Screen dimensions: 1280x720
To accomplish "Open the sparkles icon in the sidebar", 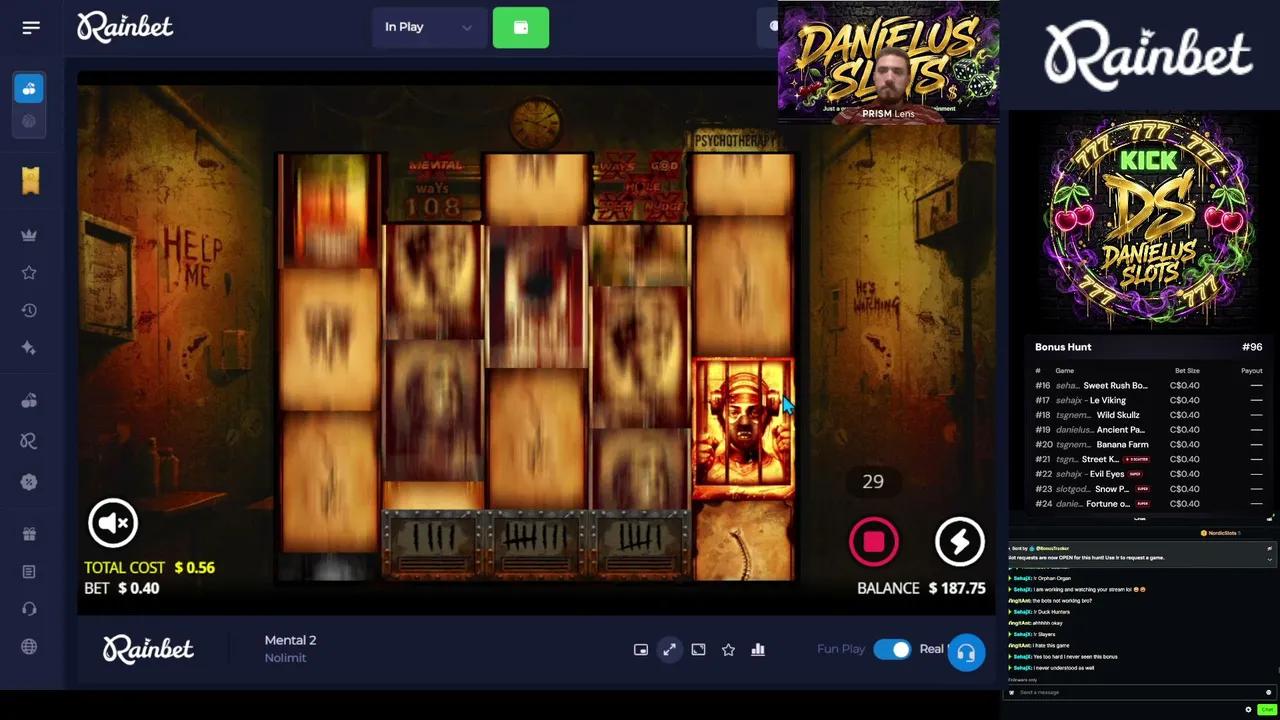I will click(x=29, y=348).
